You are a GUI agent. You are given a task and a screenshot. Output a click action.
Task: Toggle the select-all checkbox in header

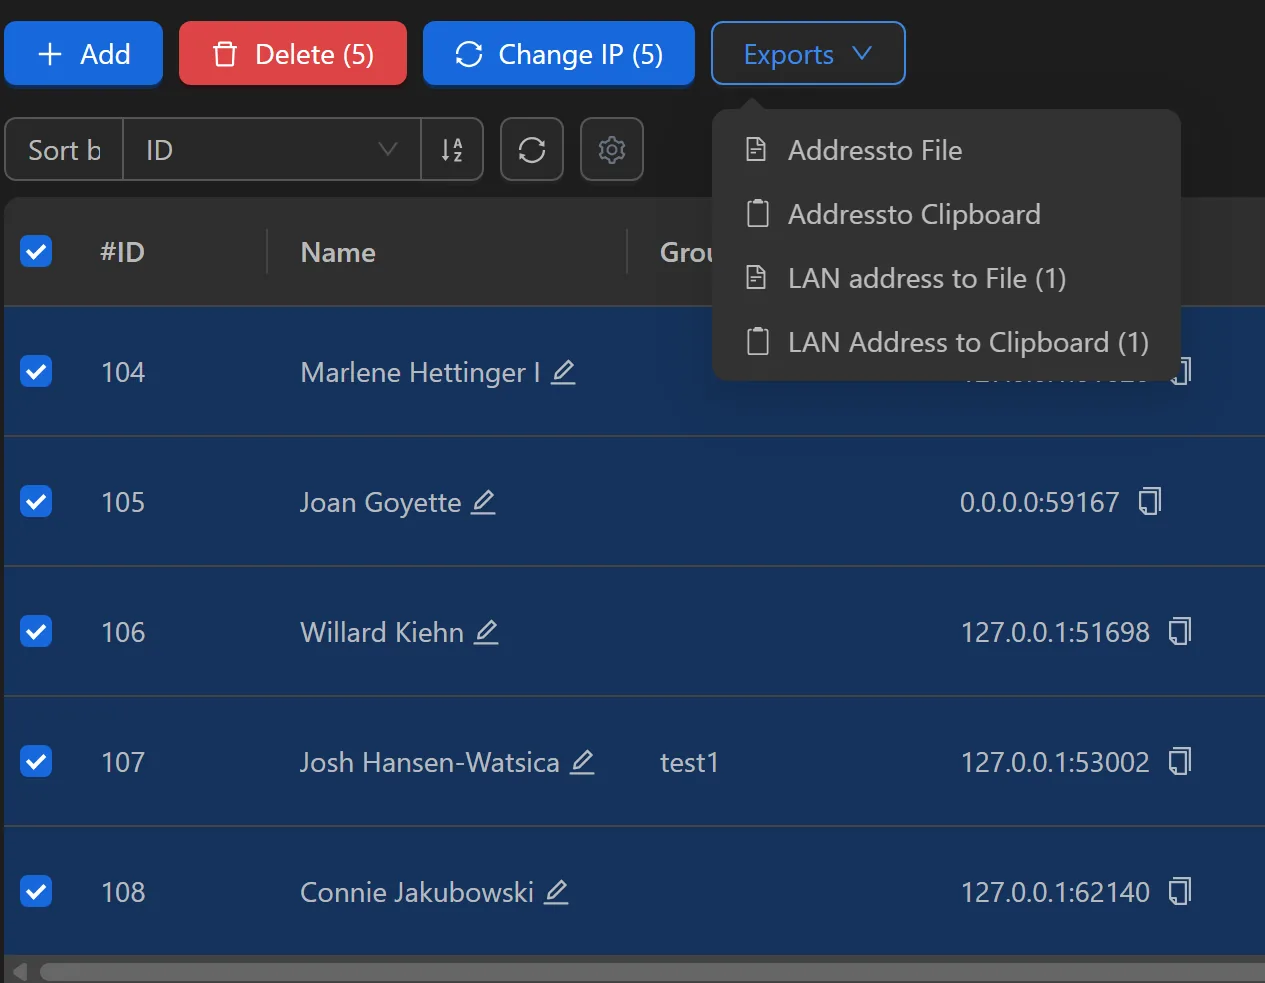[x=36, y=251]
